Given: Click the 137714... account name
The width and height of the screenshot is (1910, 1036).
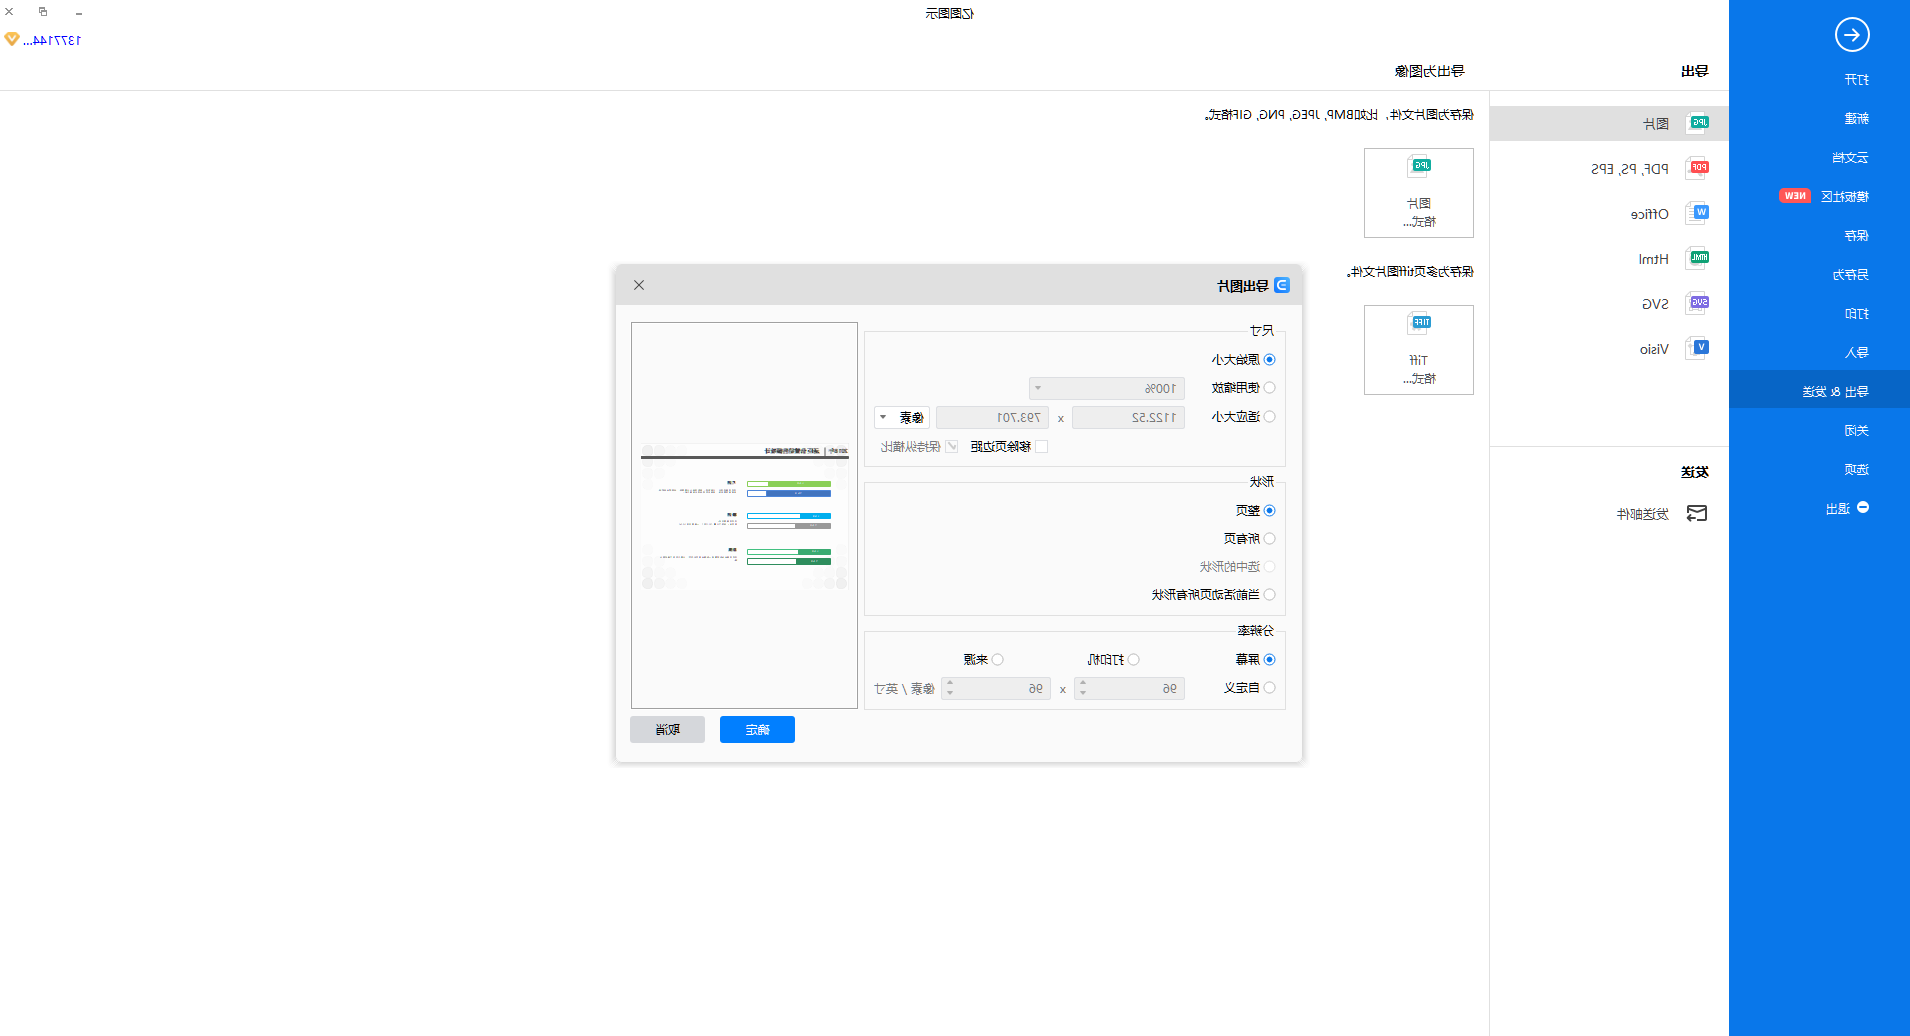Looking at the screenshot, I should tap(52, 40).
